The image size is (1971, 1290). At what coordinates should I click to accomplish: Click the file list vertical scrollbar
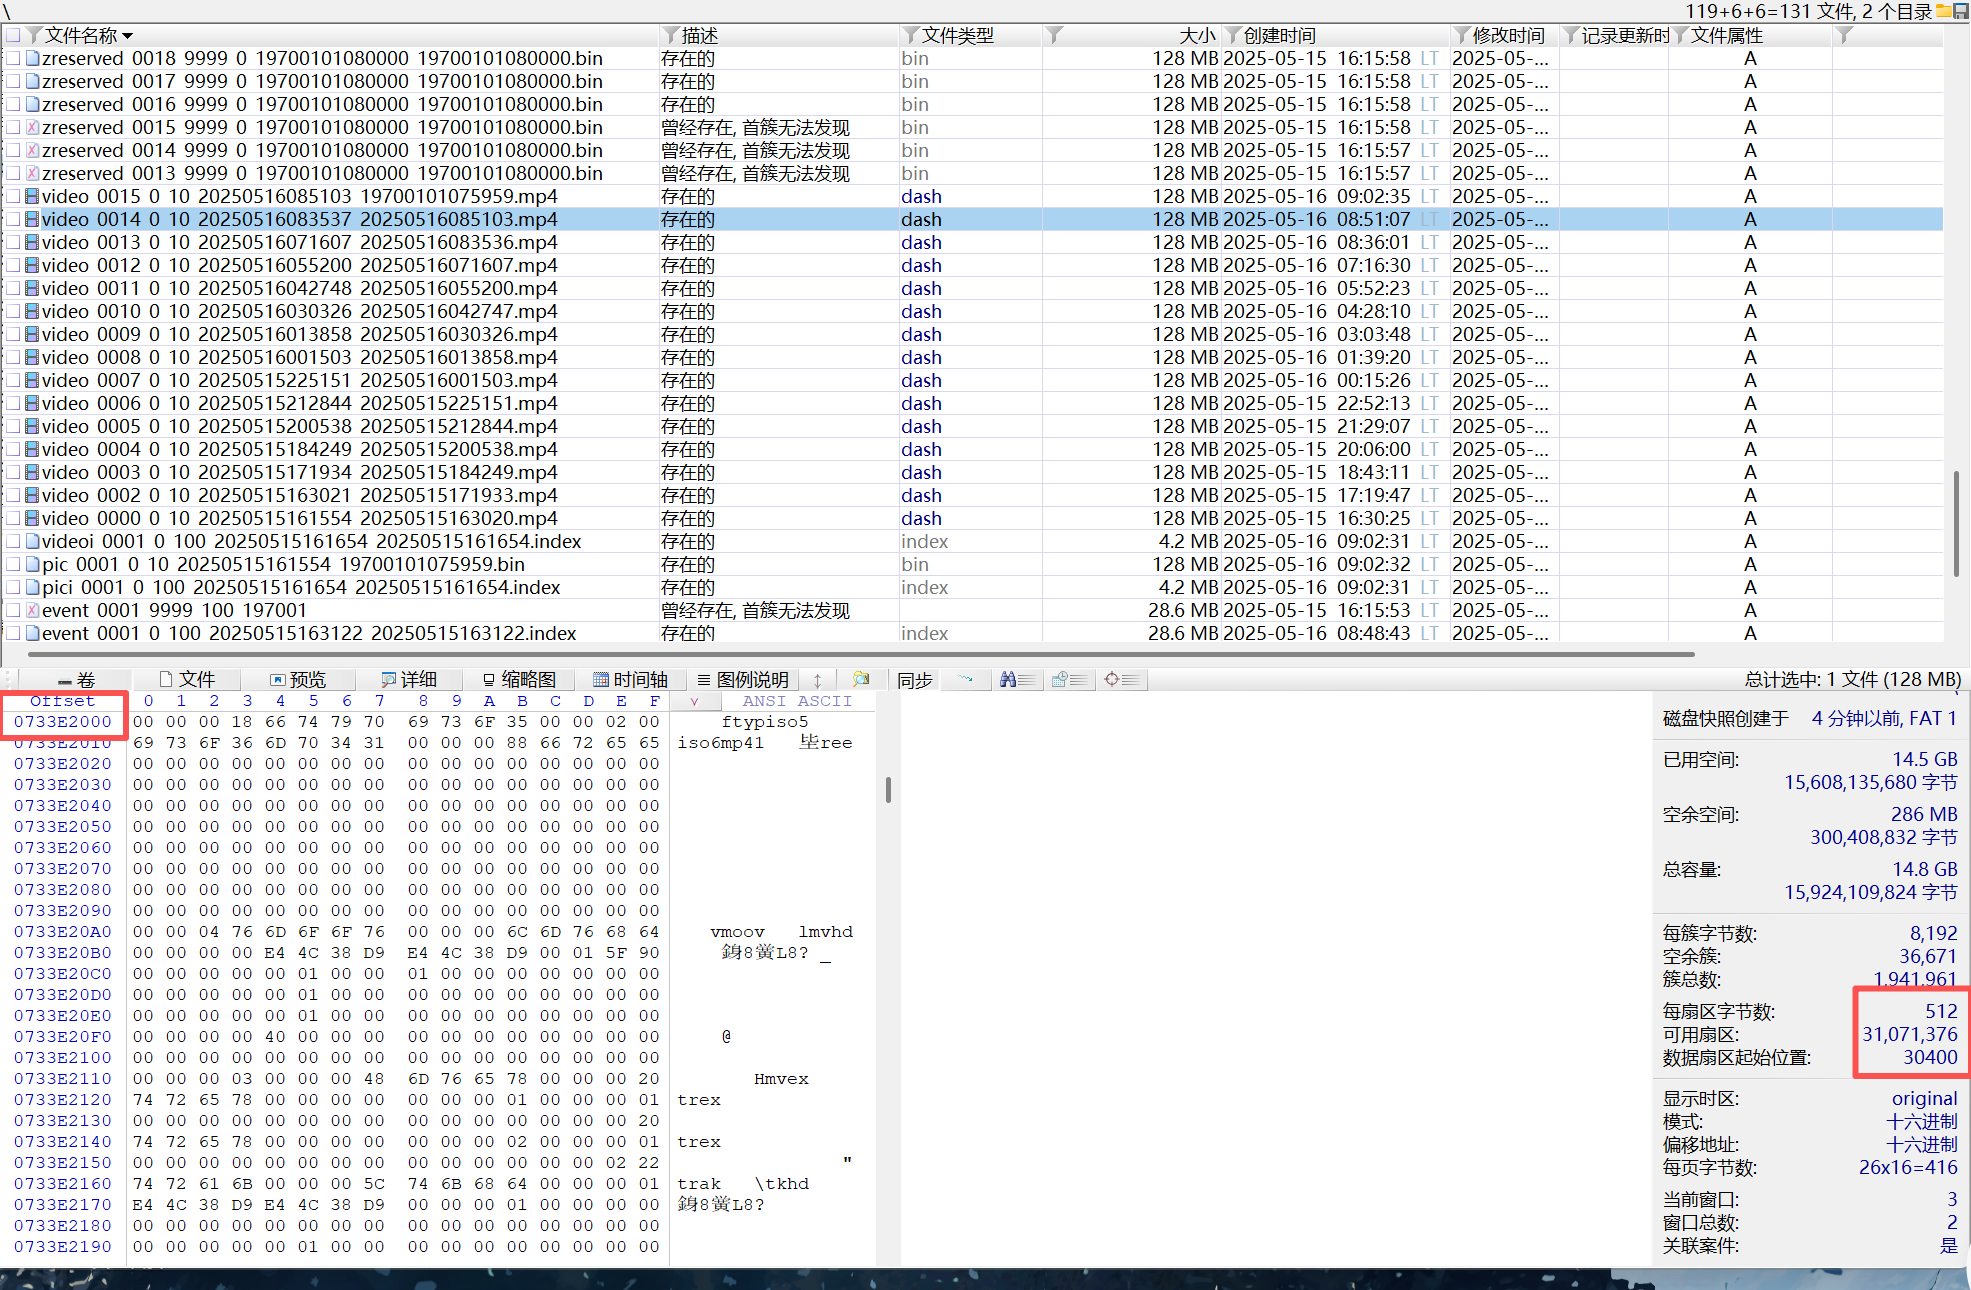click(x=1956, y=523)
